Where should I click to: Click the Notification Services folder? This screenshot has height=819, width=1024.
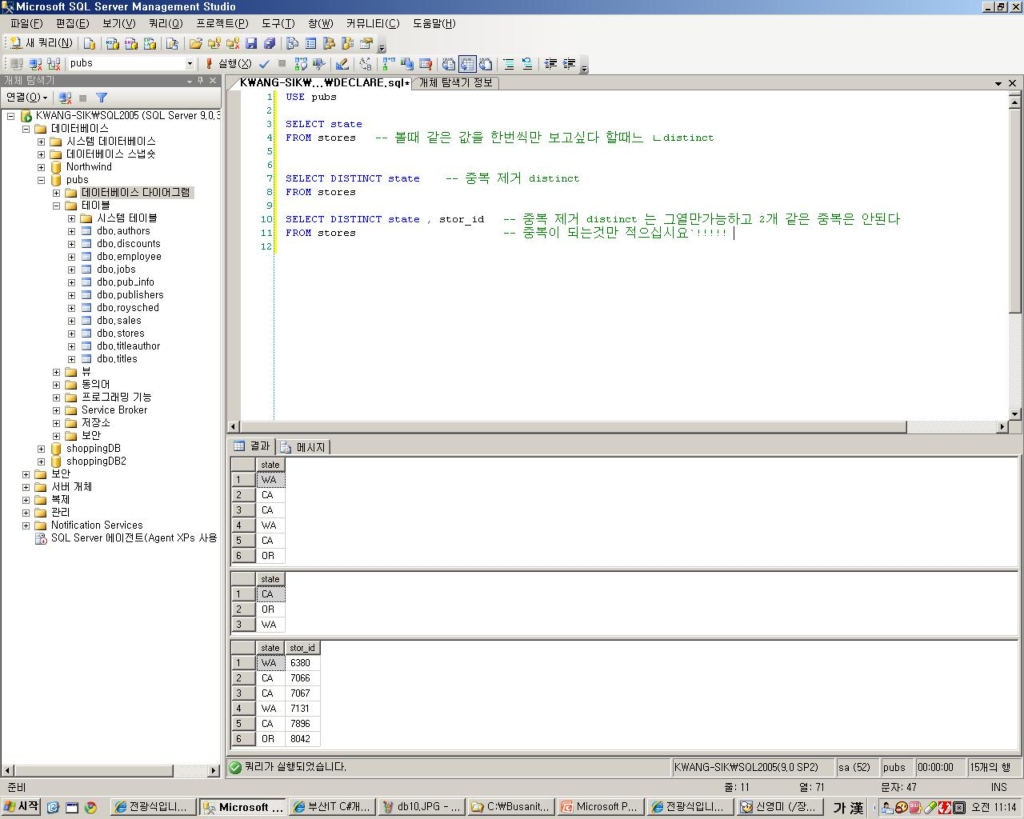click(97, 525)
